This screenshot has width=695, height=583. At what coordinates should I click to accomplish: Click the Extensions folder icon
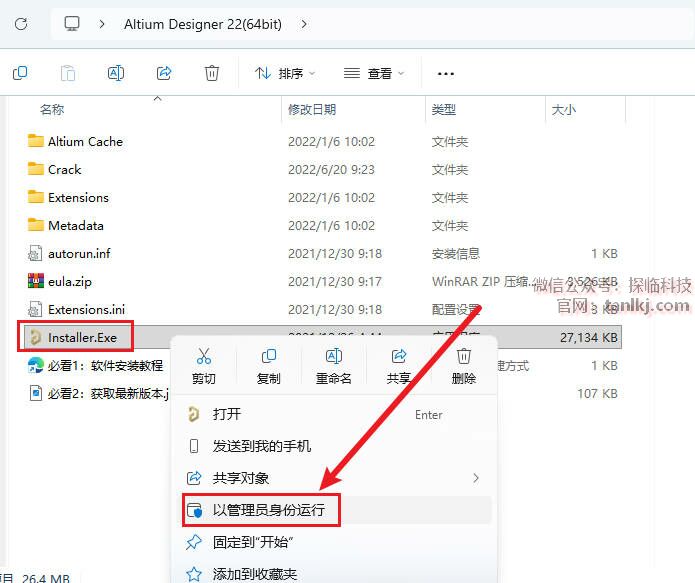[35, 196]
